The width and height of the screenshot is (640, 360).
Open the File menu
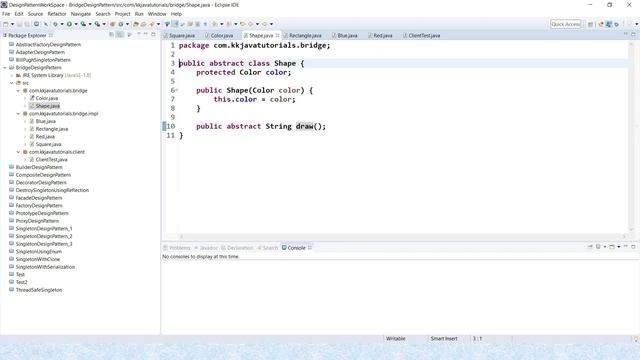pos(6,14)
